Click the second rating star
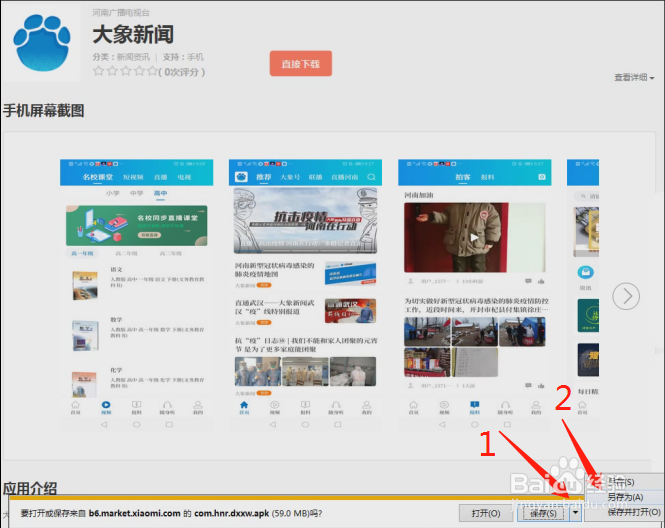The image size is (665, 528). point(112,71)
